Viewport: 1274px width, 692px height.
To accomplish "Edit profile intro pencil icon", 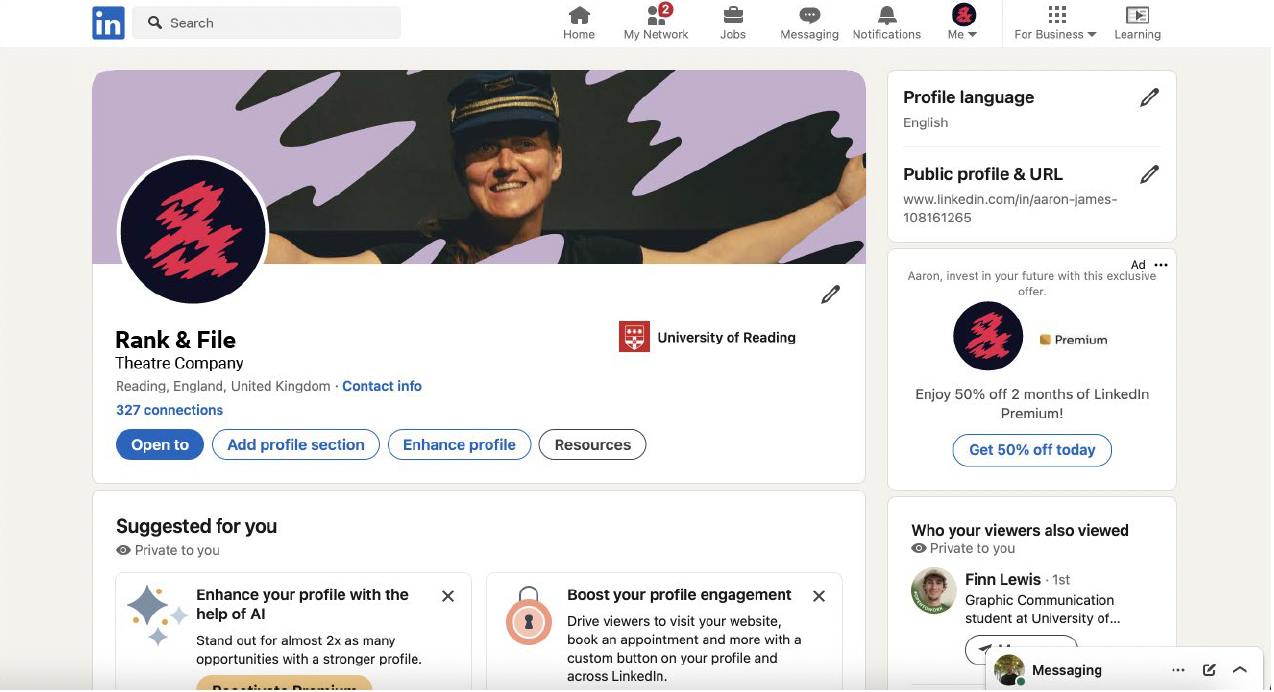I will pos(830,295).
